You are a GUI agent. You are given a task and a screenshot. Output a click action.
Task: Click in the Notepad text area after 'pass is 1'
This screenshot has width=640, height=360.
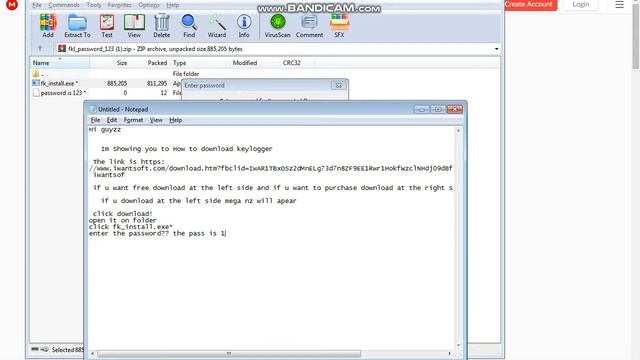[x=227, y=233]
